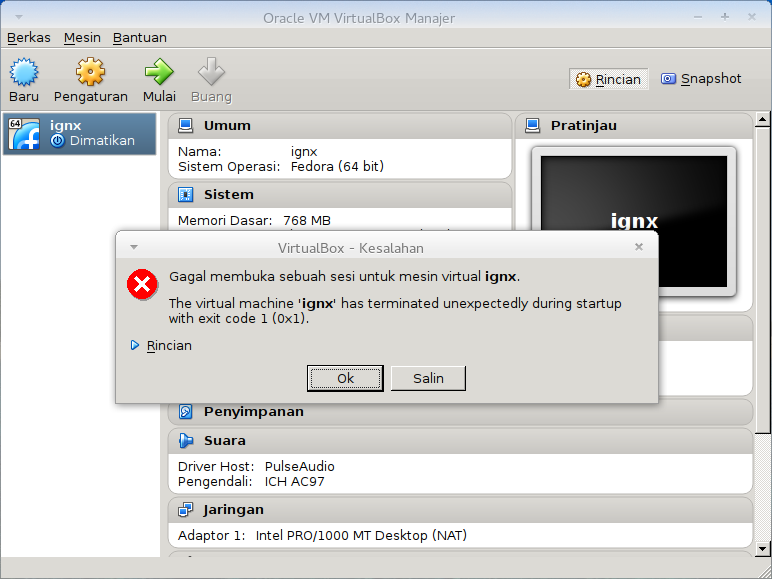Select the ignx machine in list
Image resolution: width=772 pixels, height=579 pixels.
coord(79,133)
